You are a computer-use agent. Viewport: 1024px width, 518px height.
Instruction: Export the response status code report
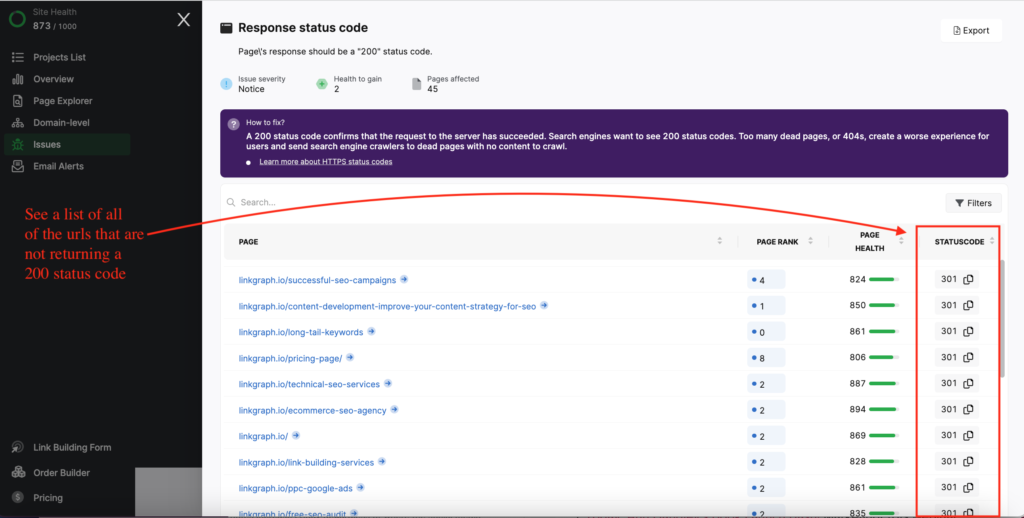tap(971, 31)
